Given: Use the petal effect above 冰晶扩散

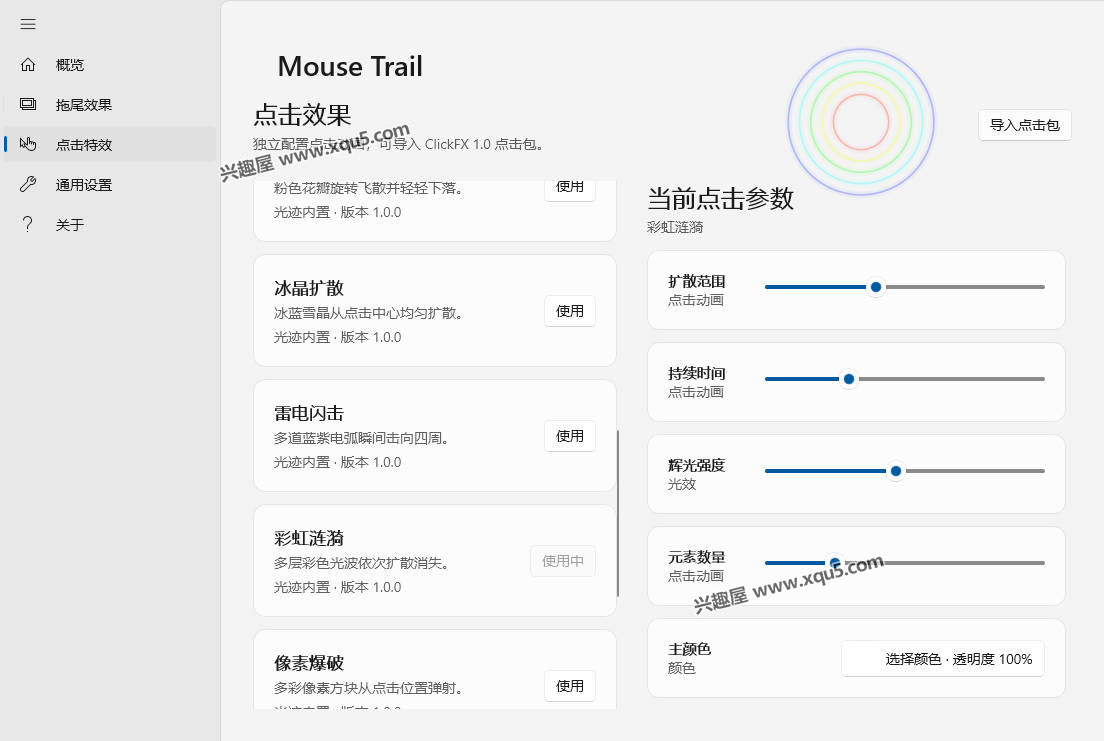Looking at the screenshot, I should [x=570, y=190].
